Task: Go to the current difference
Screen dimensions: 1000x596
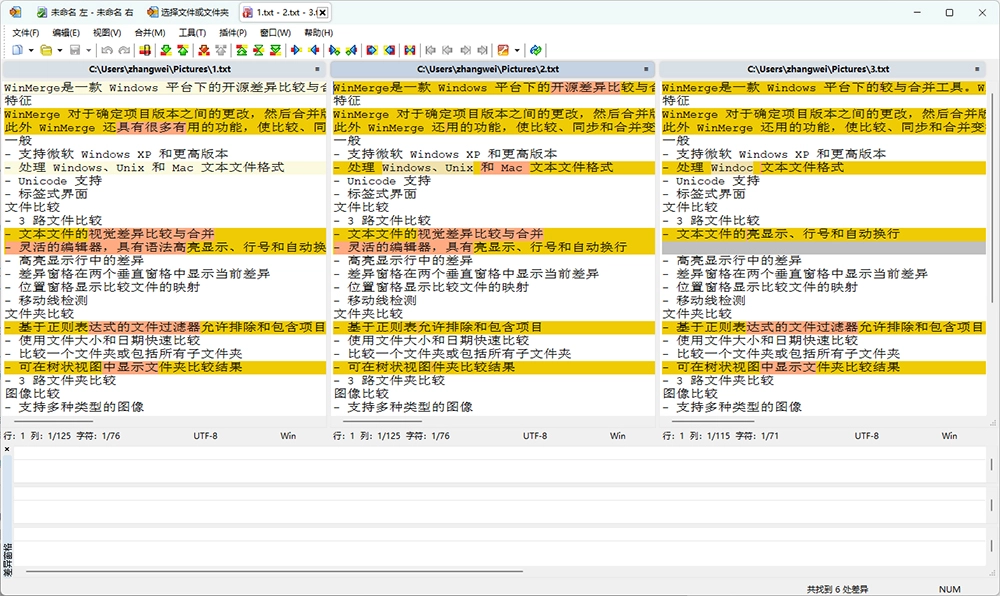Action: 258,50
